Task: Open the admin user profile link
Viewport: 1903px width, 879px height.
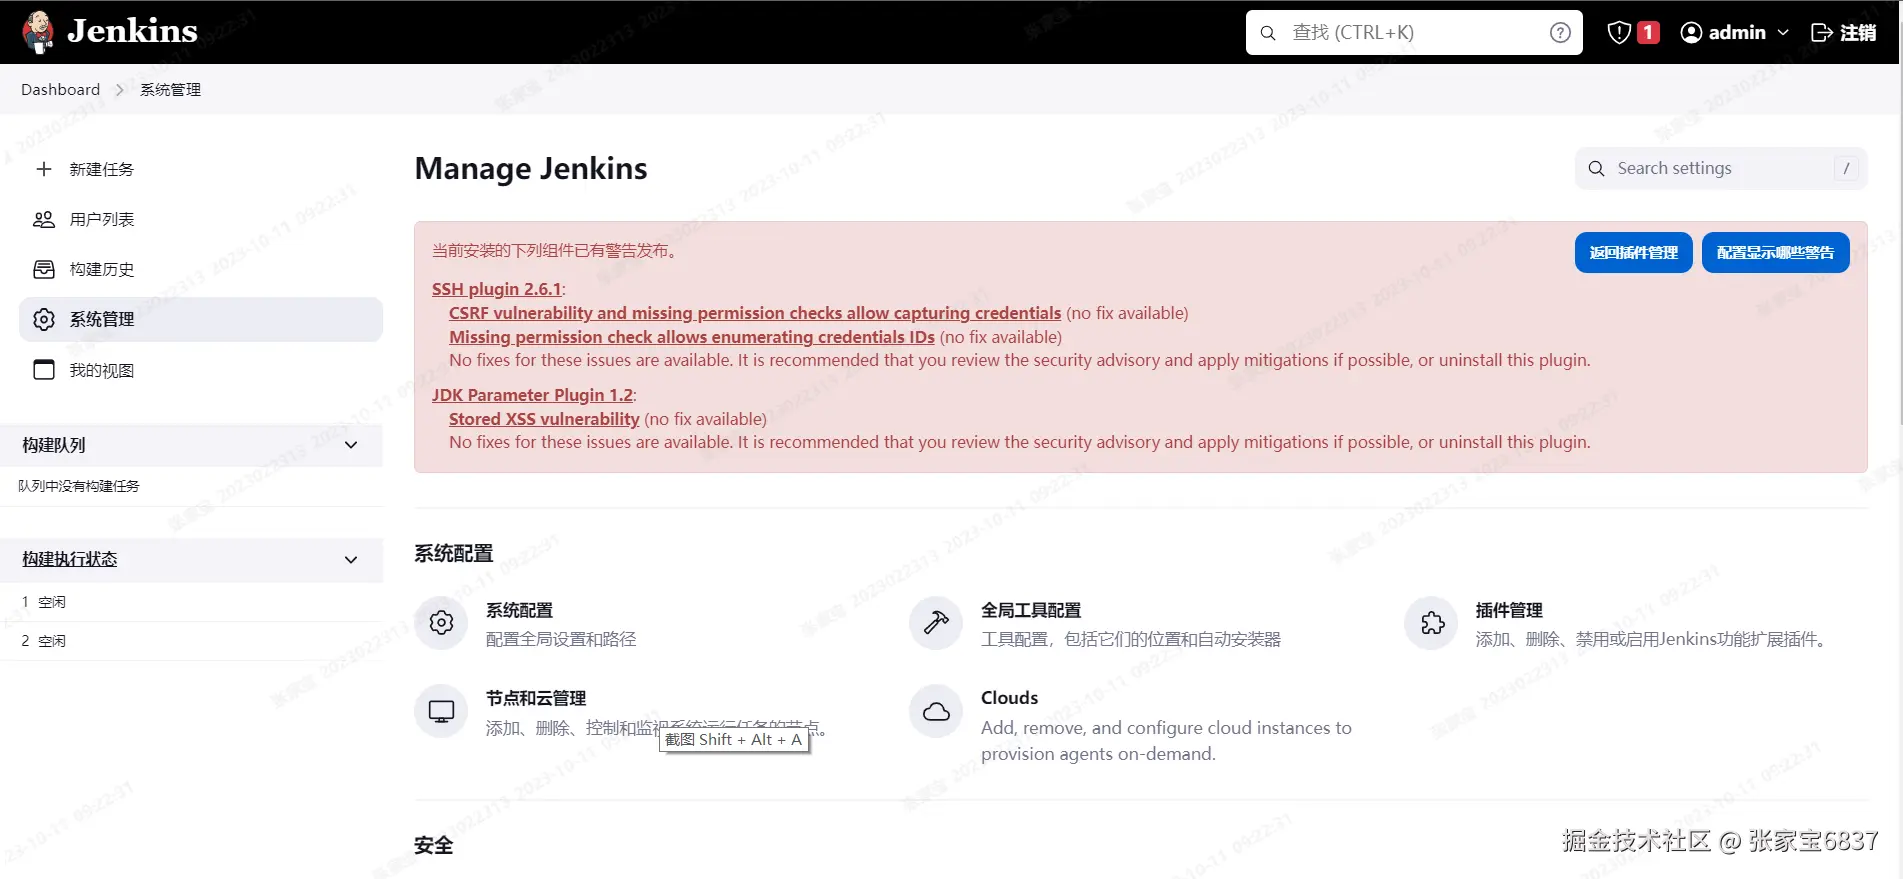Action: pos(1737,33)
